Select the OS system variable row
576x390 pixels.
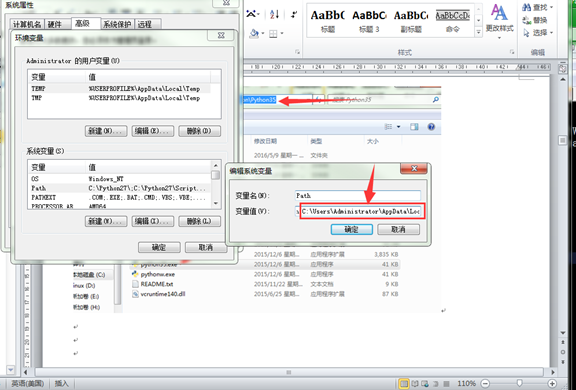[x=120, y=179]
